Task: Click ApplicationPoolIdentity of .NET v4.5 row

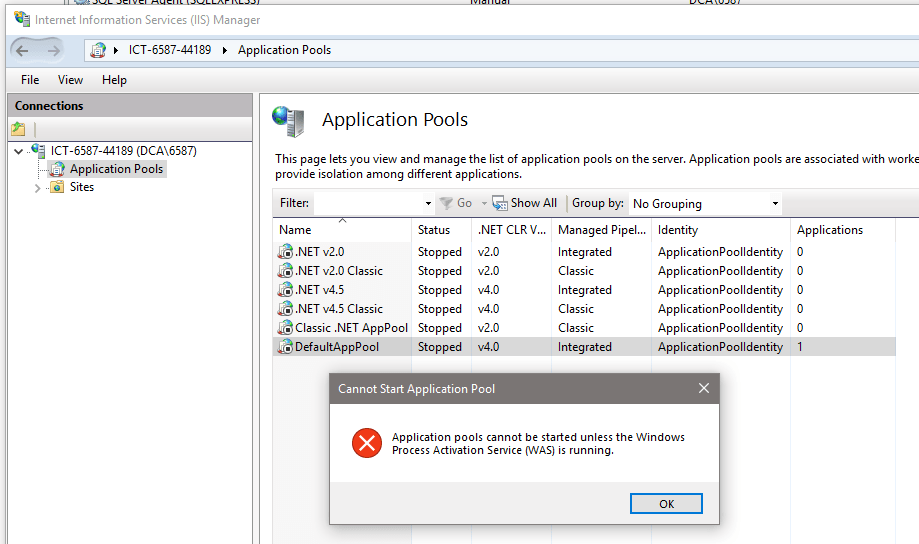Action: point(720,290)
